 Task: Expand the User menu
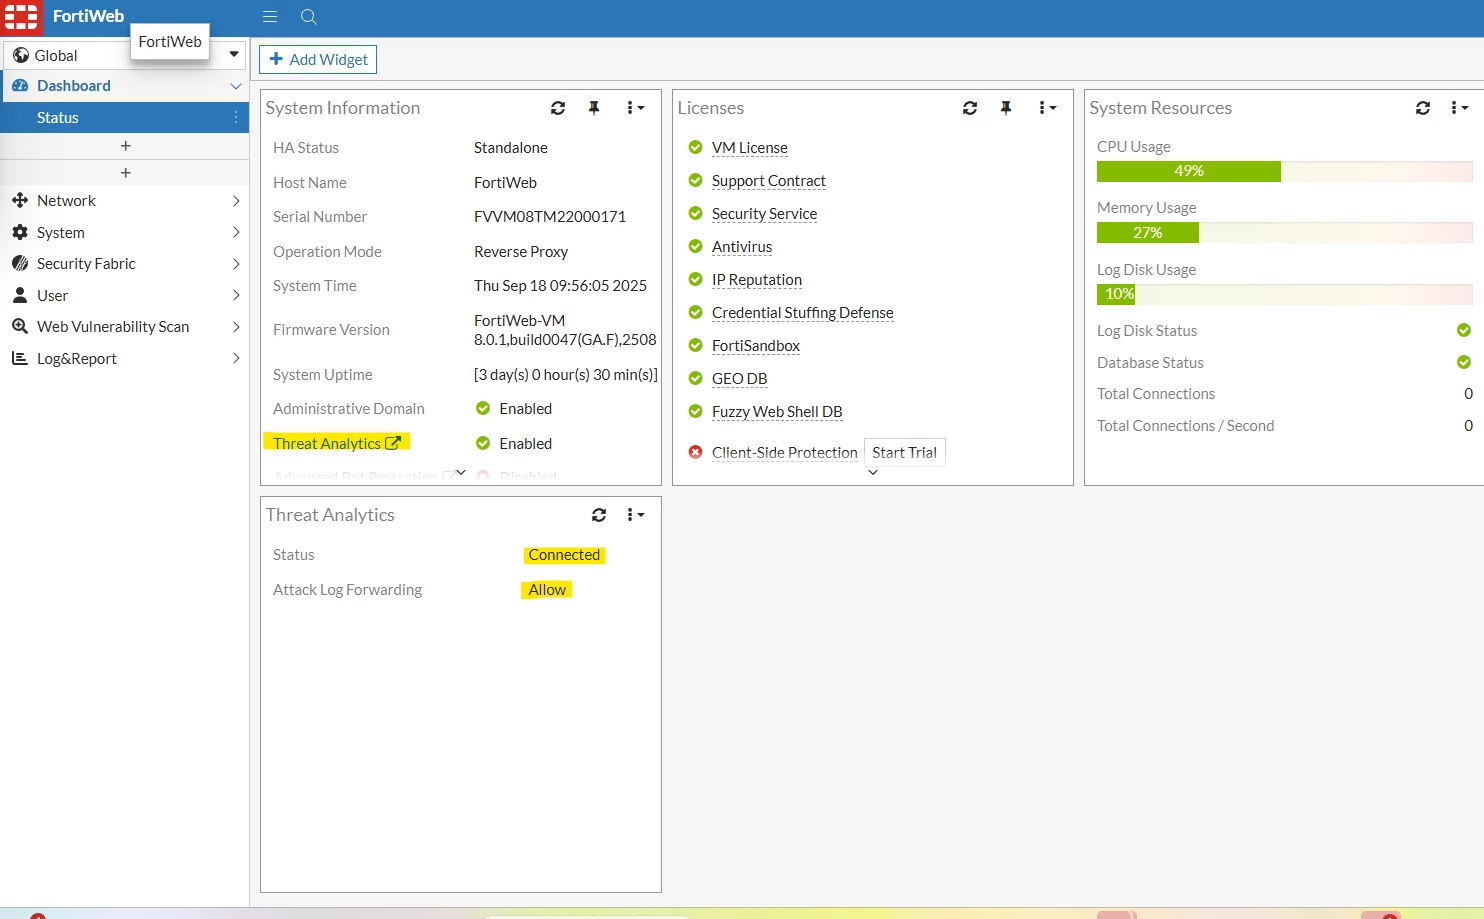(236, 295)
